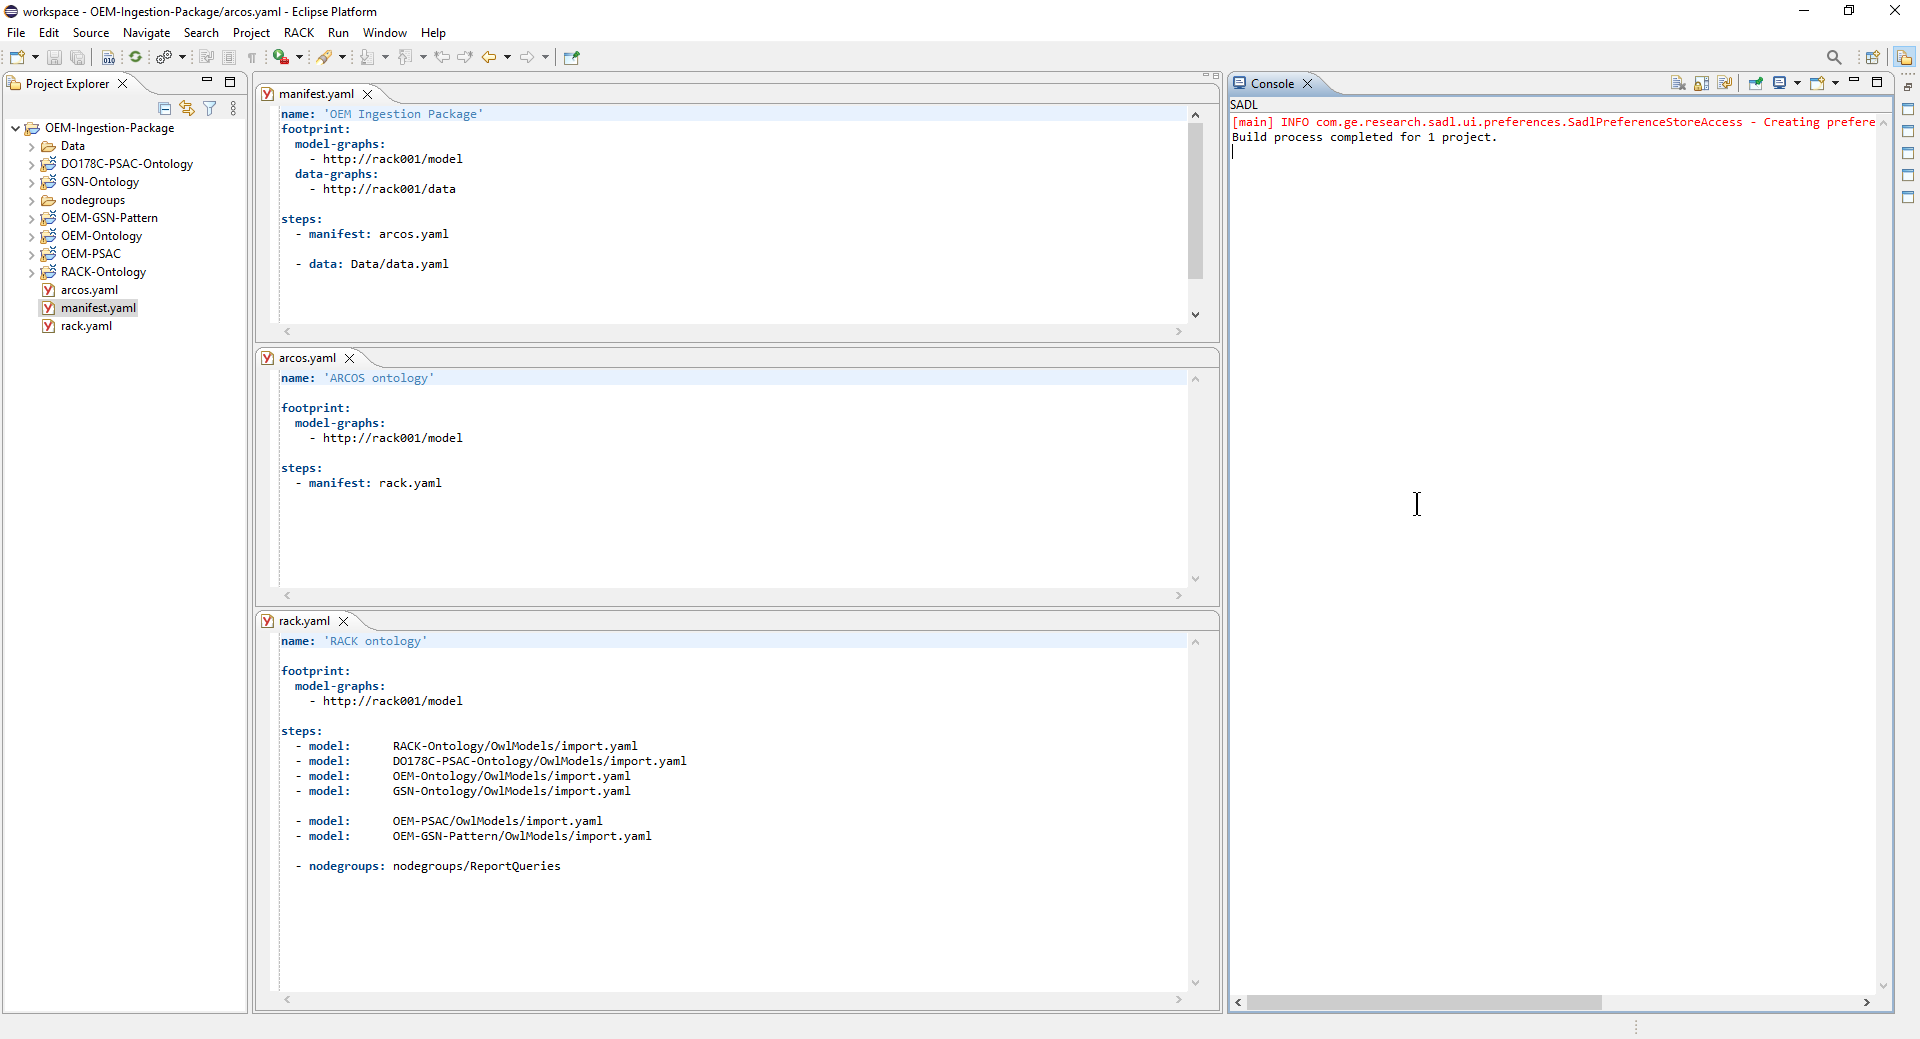Viewport: 1920px width, 1039px height.
Task: Collapse the OEM-Ingestion-Package project
Action: [15, 128]
